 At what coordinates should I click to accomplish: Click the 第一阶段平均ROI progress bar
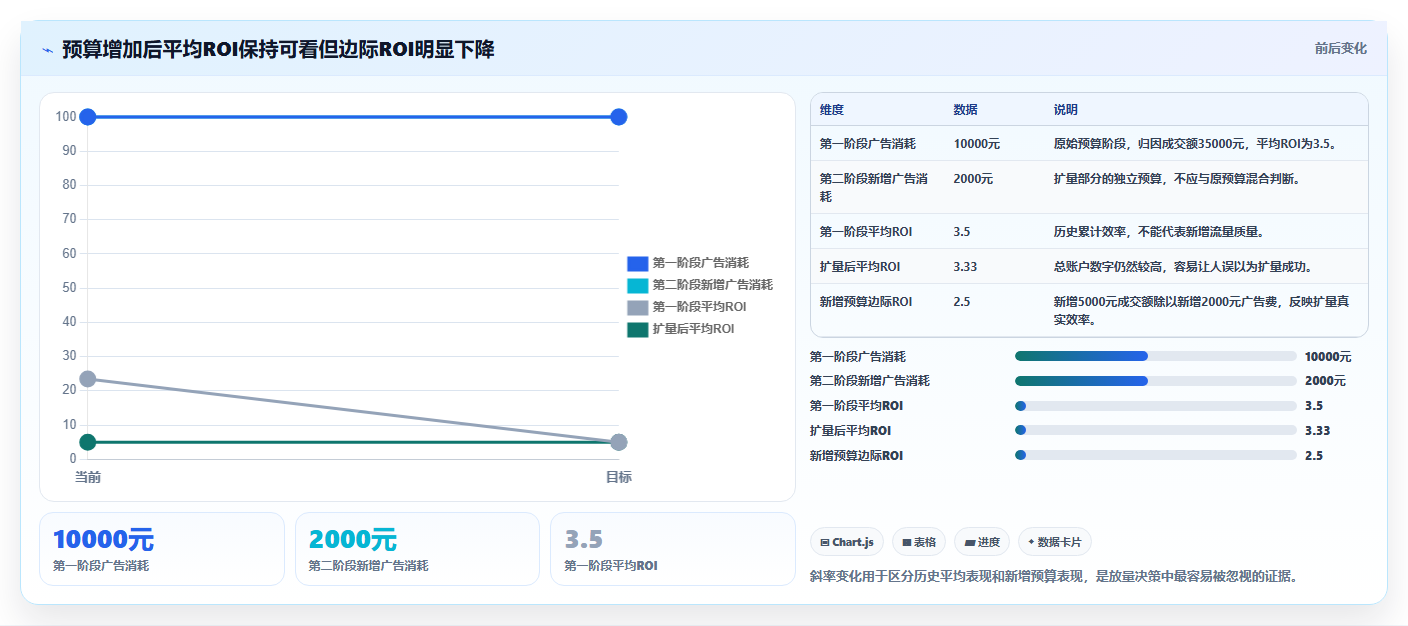coord(1155,406)
